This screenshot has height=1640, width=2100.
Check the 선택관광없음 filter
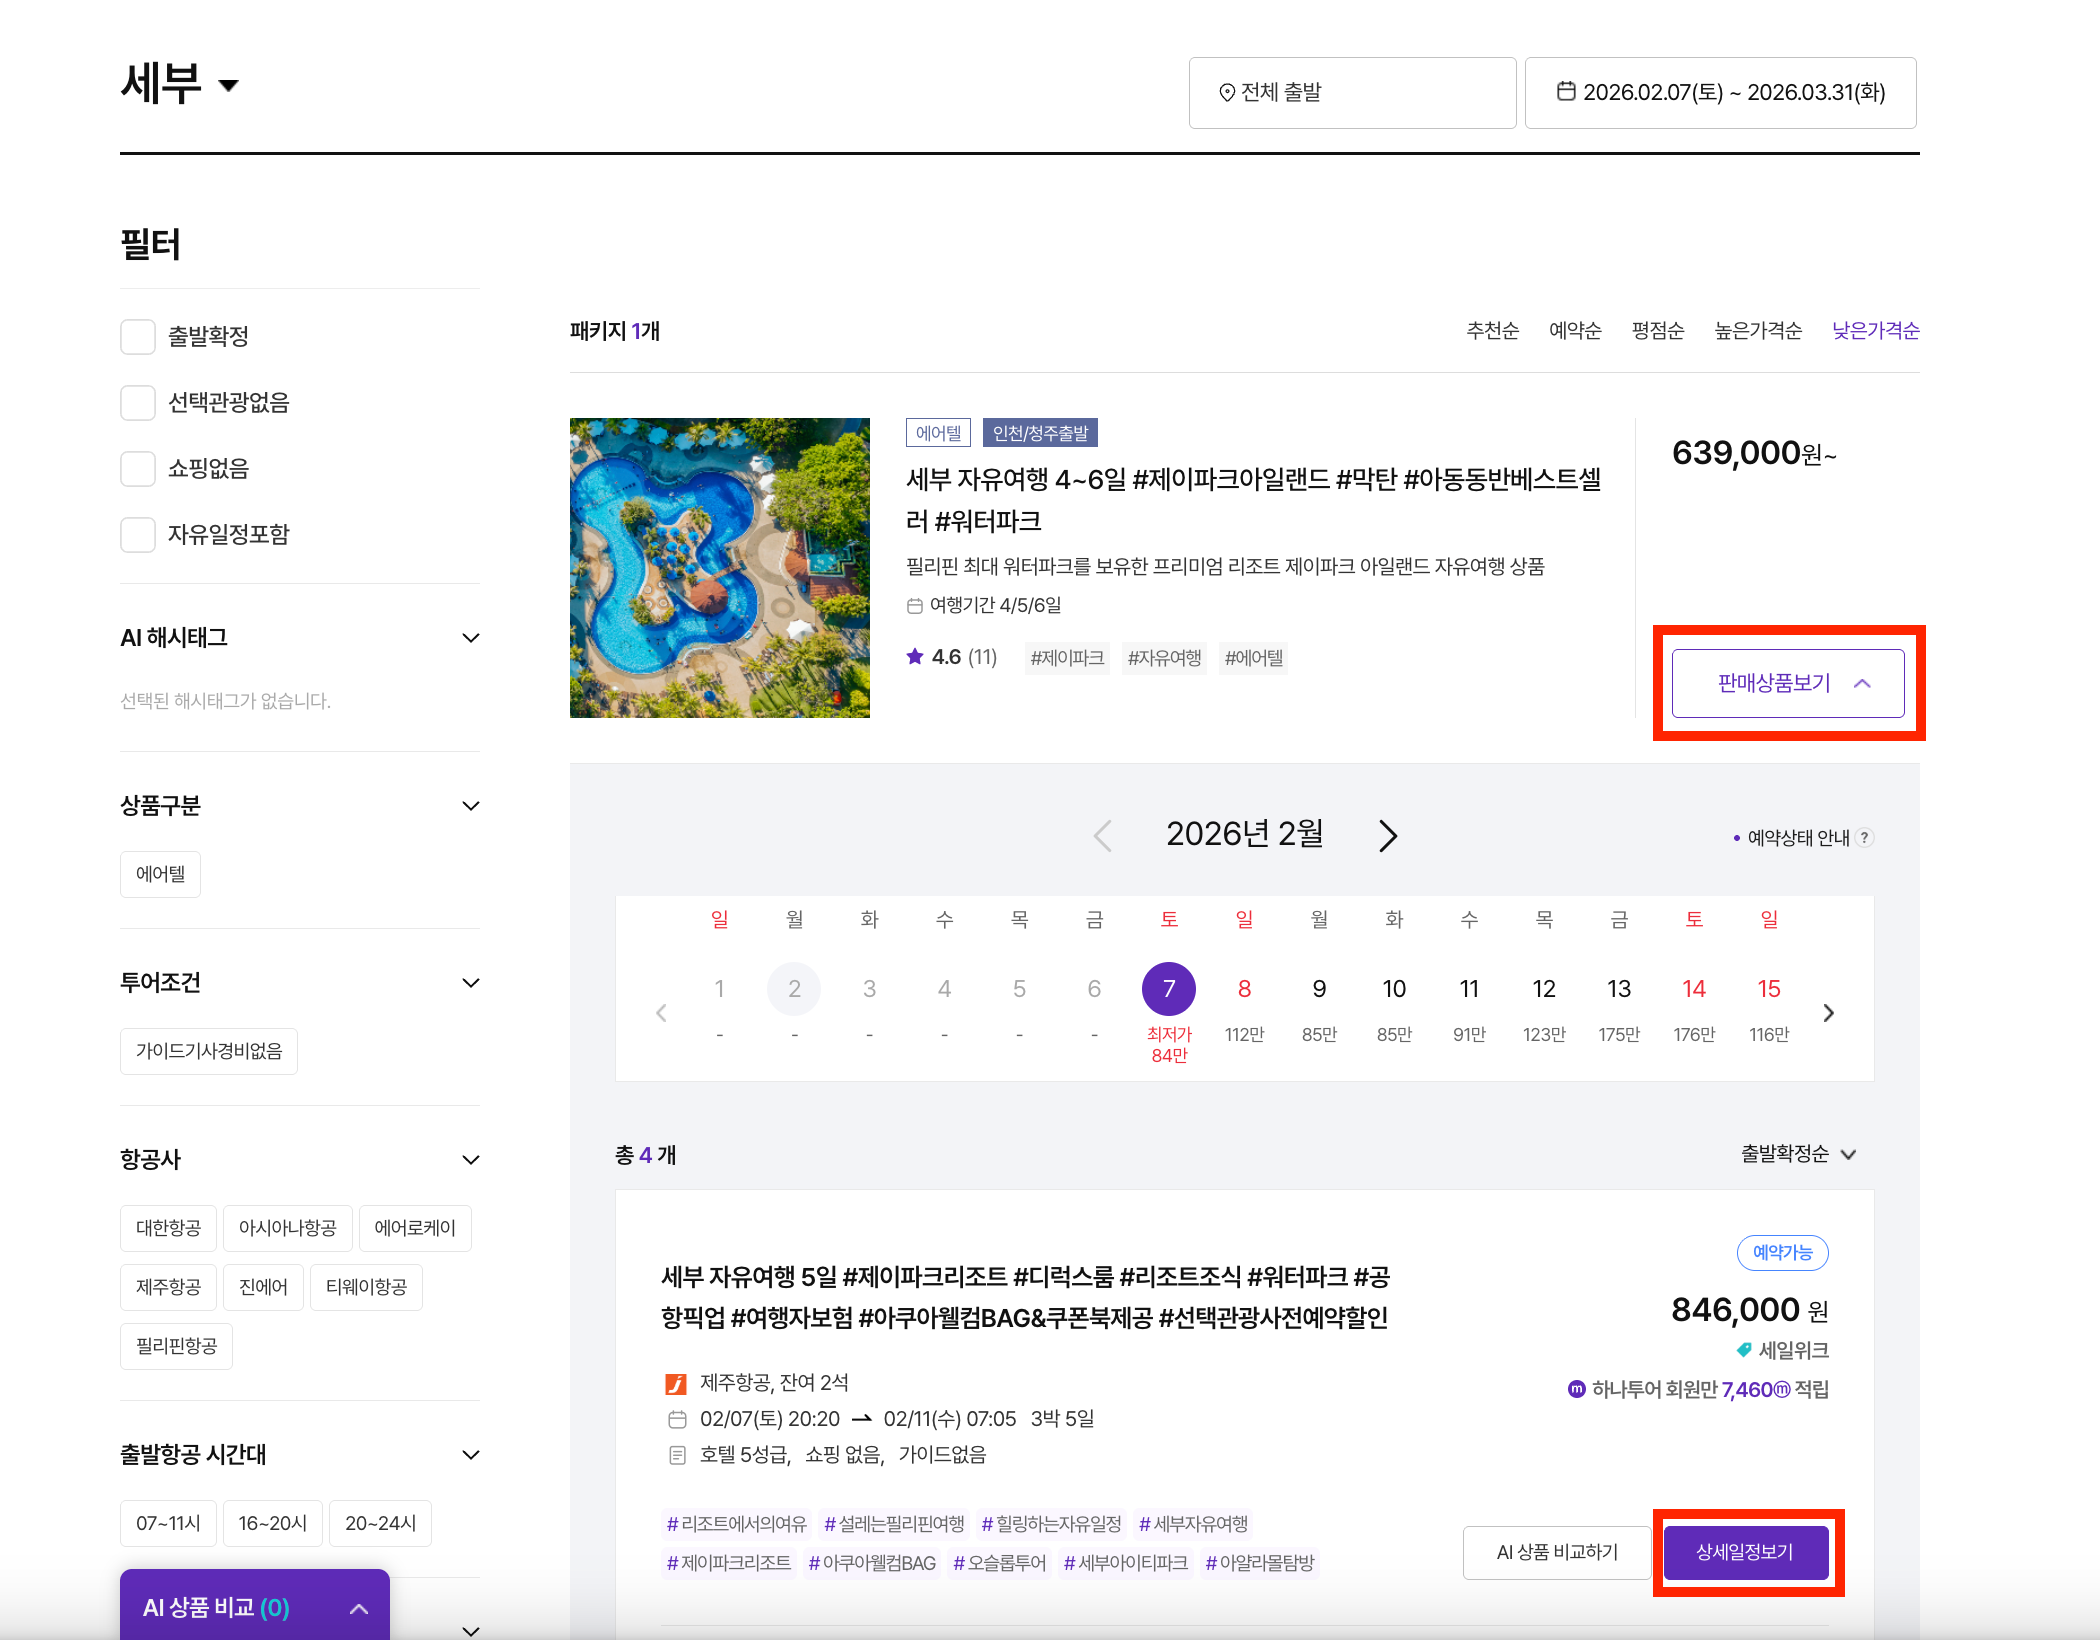(138, 403)
